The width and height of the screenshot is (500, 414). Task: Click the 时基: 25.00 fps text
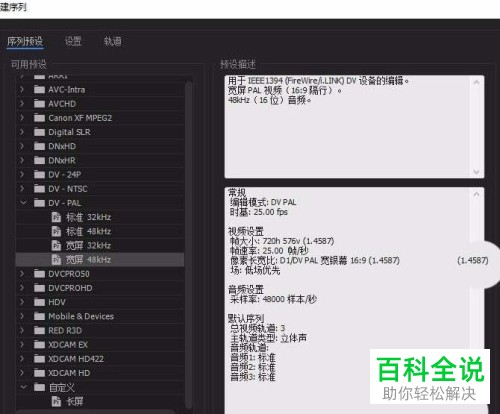(259, 212)
